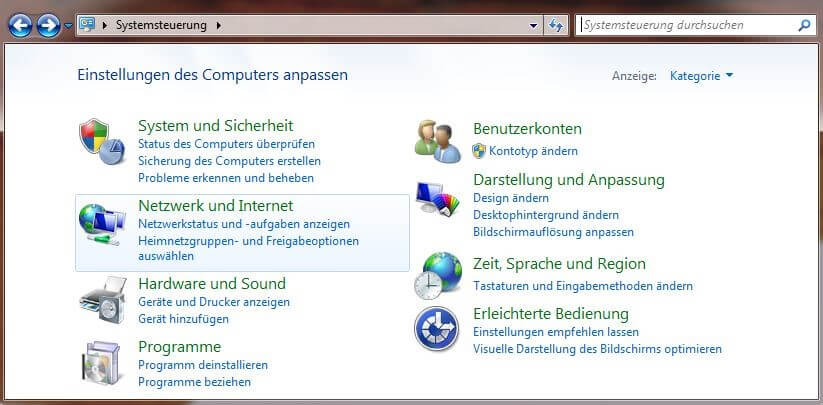Open Status des Computers überprüfen
The width and height of the screenshot is (823, 405).
tap(227, 144)
